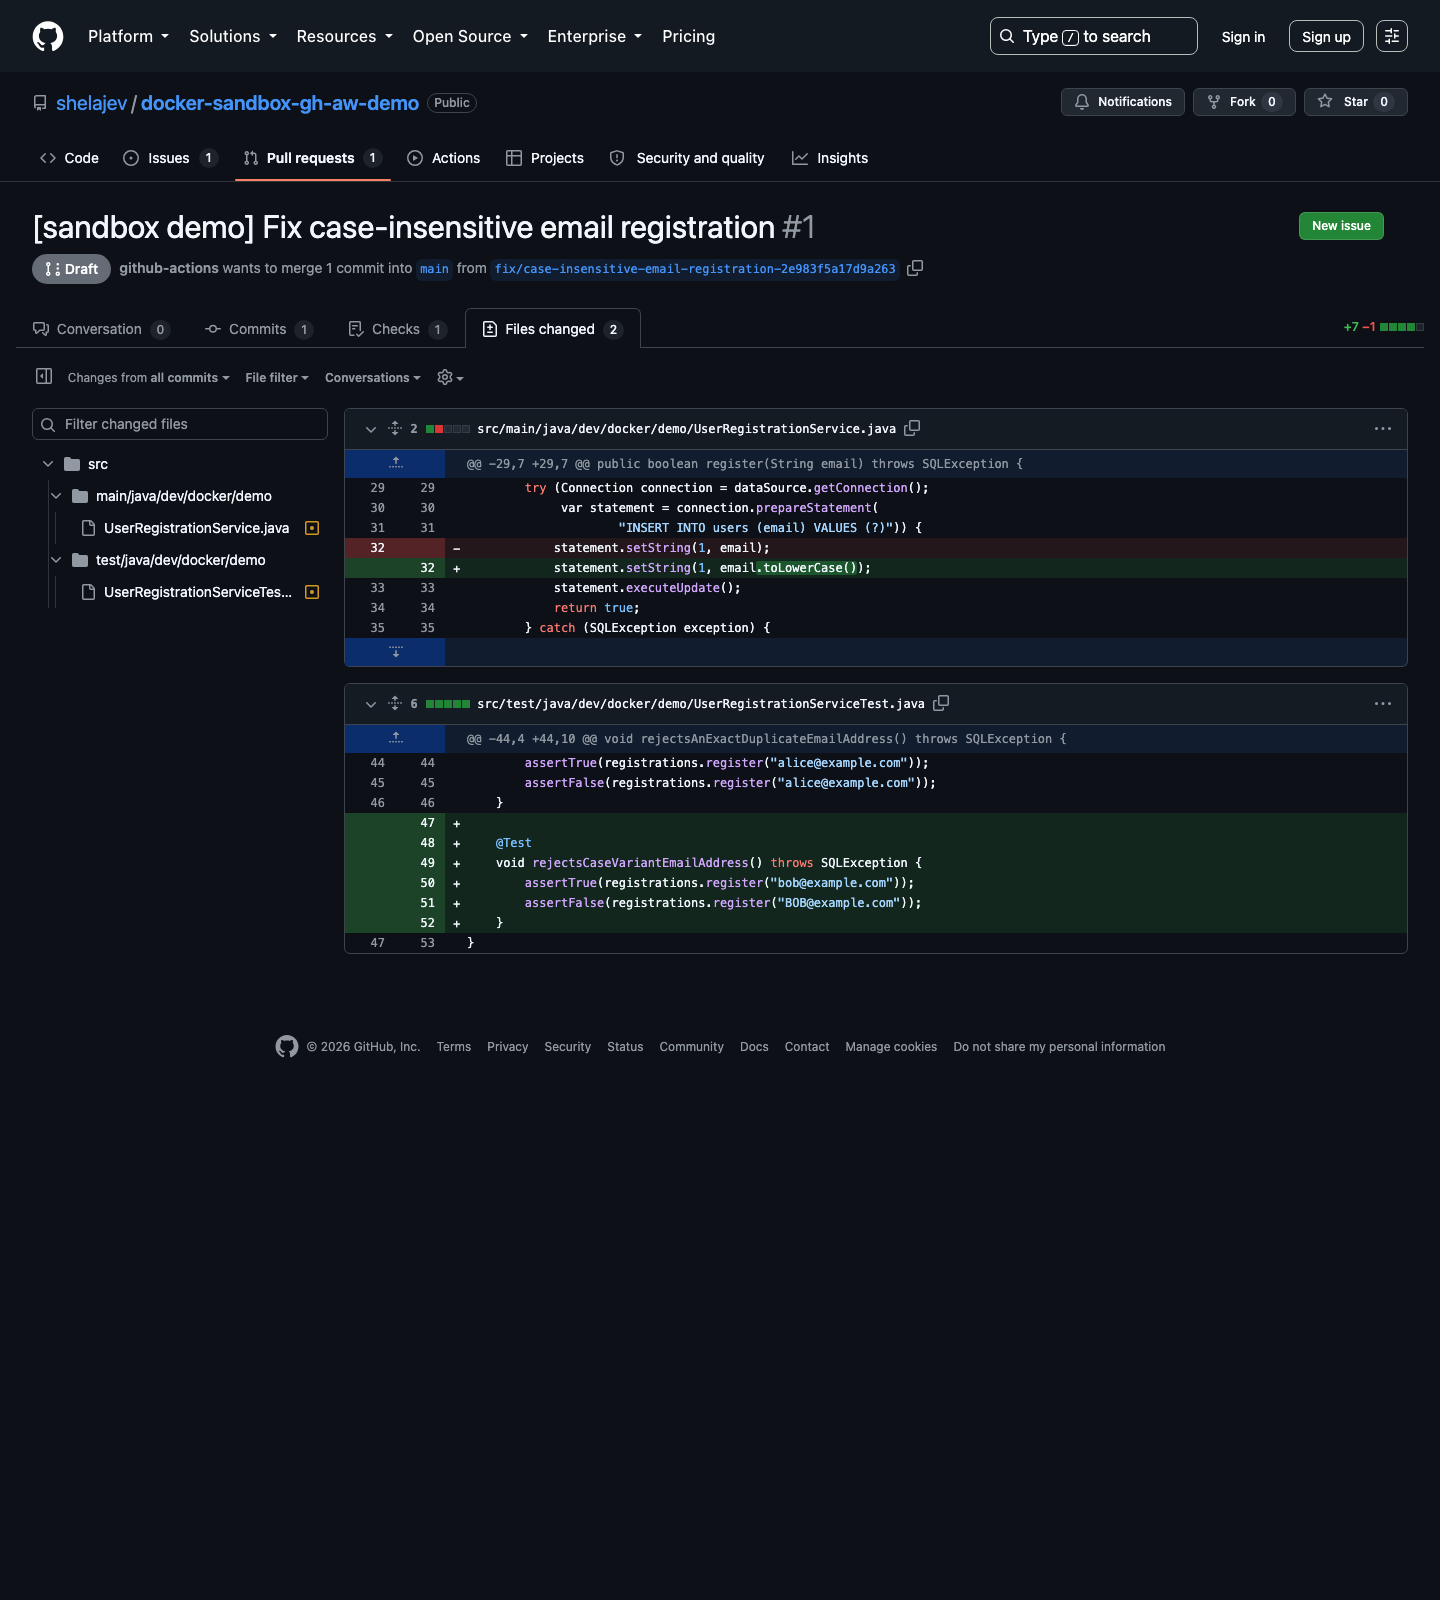Switch to the Conversation tab

pos(101,329)
